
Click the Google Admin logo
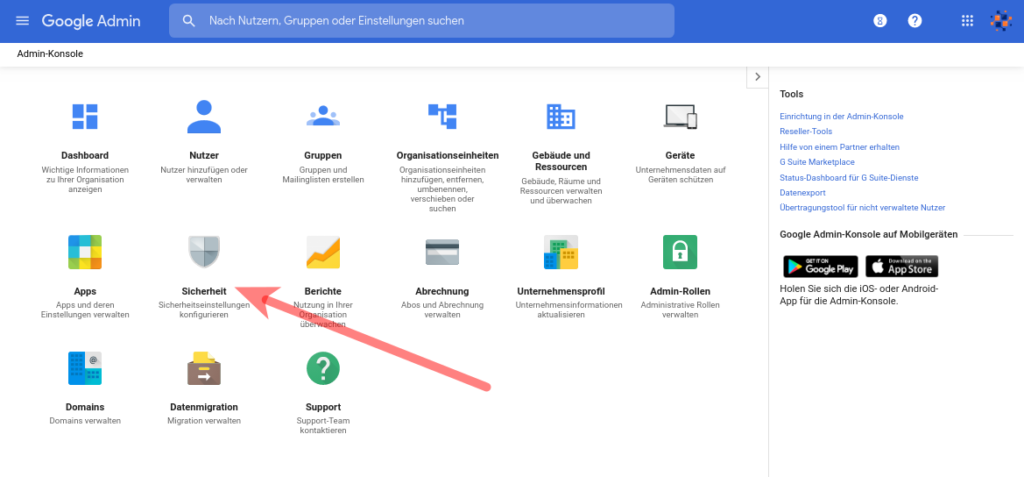pyautogui.click(x=91, y=21)
